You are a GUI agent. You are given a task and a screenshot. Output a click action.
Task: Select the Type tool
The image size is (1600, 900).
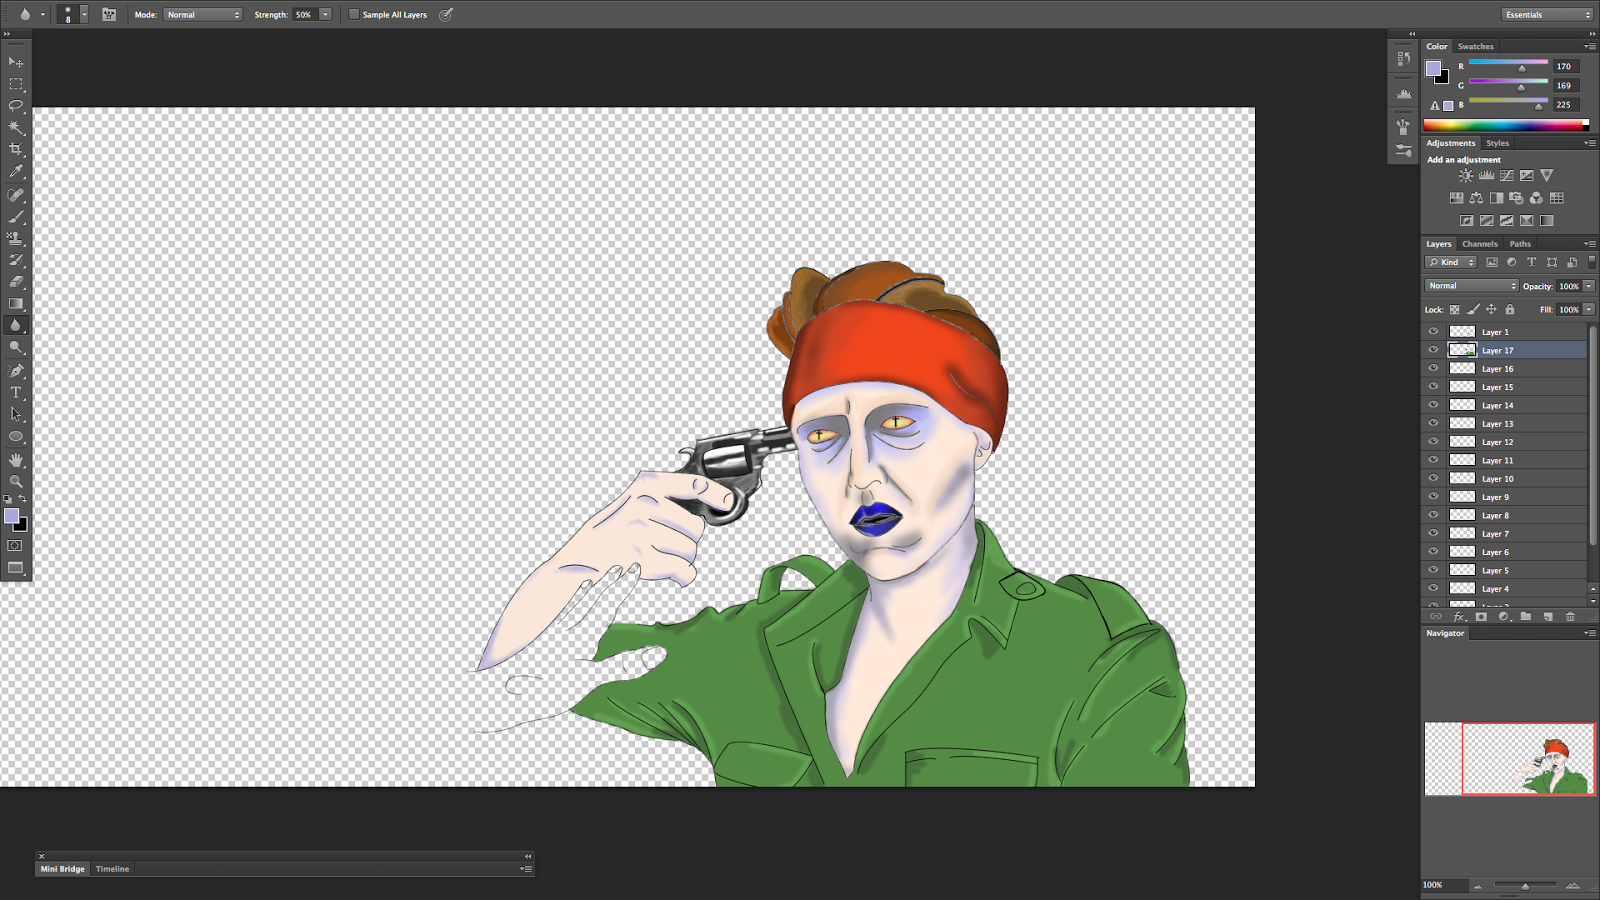[16, 393]
